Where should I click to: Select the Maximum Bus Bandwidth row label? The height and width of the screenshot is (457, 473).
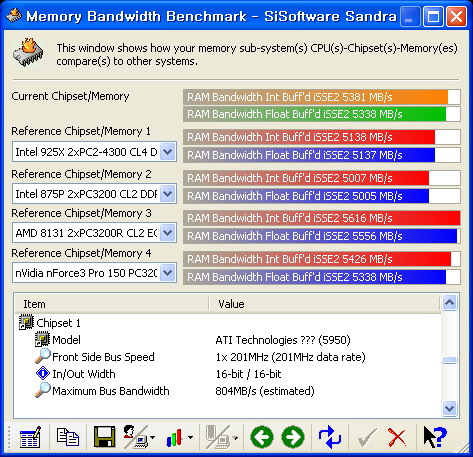pos(111,391)
